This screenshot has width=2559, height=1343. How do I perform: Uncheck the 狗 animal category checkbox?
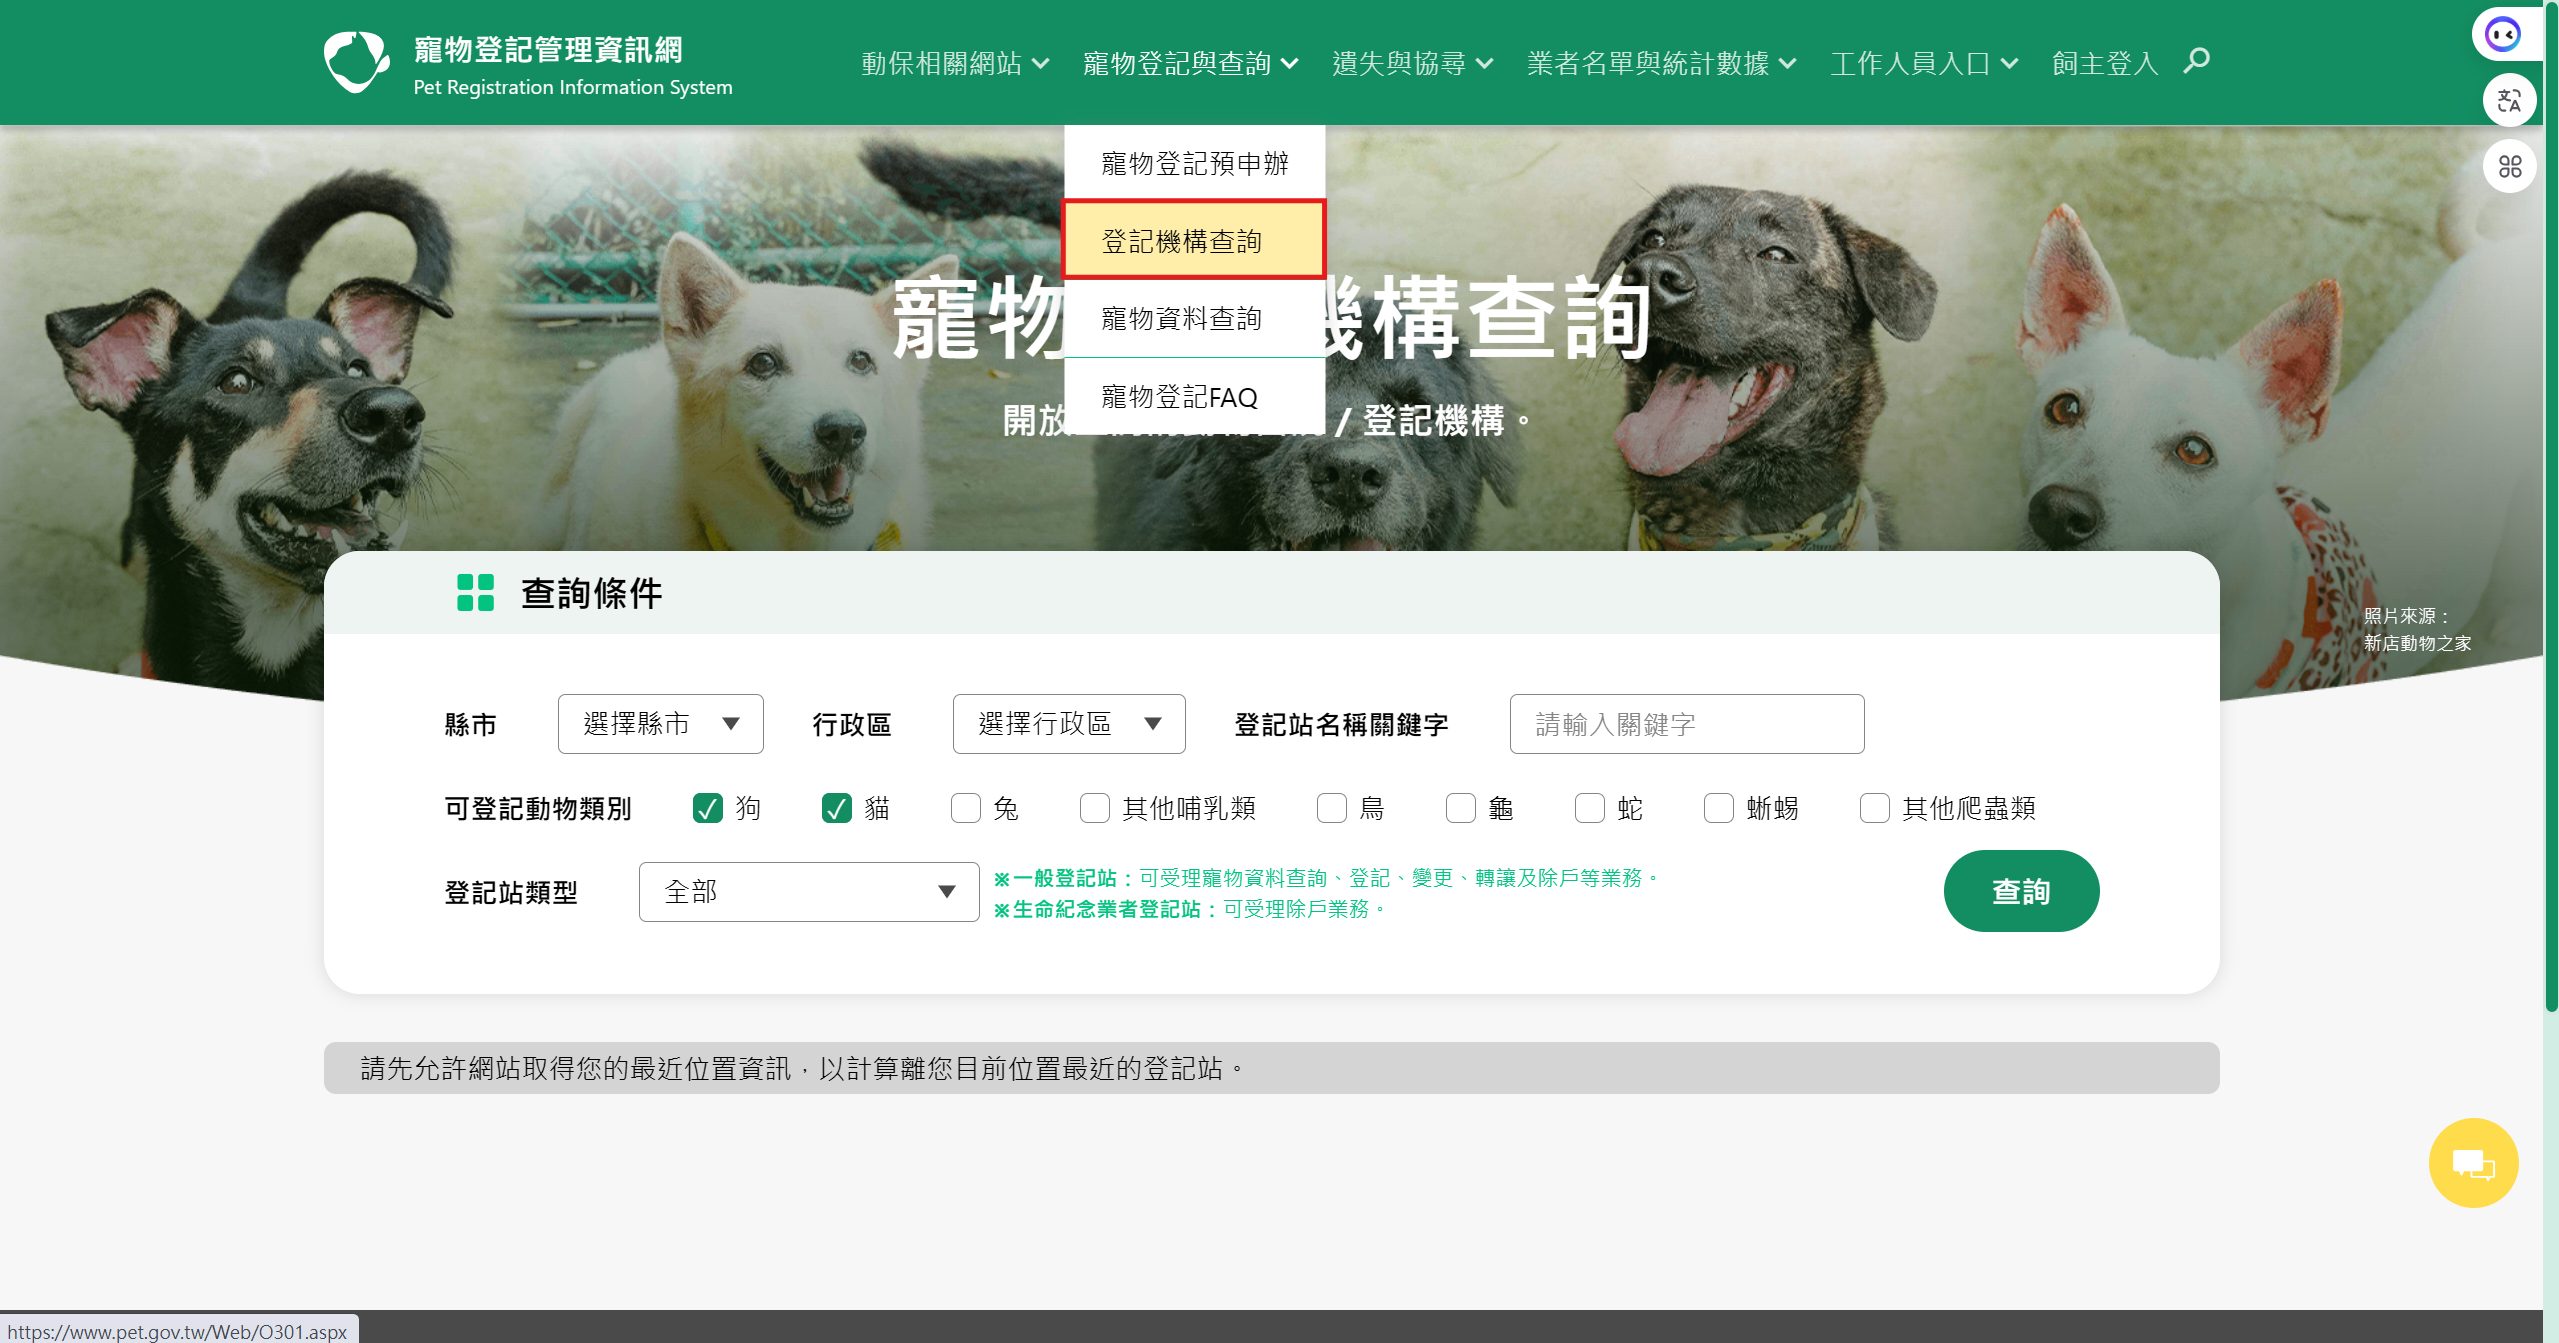coord(710,808)
